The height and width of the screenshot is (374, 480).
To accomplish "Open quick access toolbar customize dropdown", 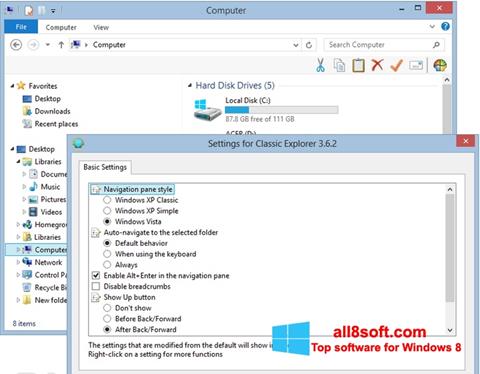I will pos(53,11).
